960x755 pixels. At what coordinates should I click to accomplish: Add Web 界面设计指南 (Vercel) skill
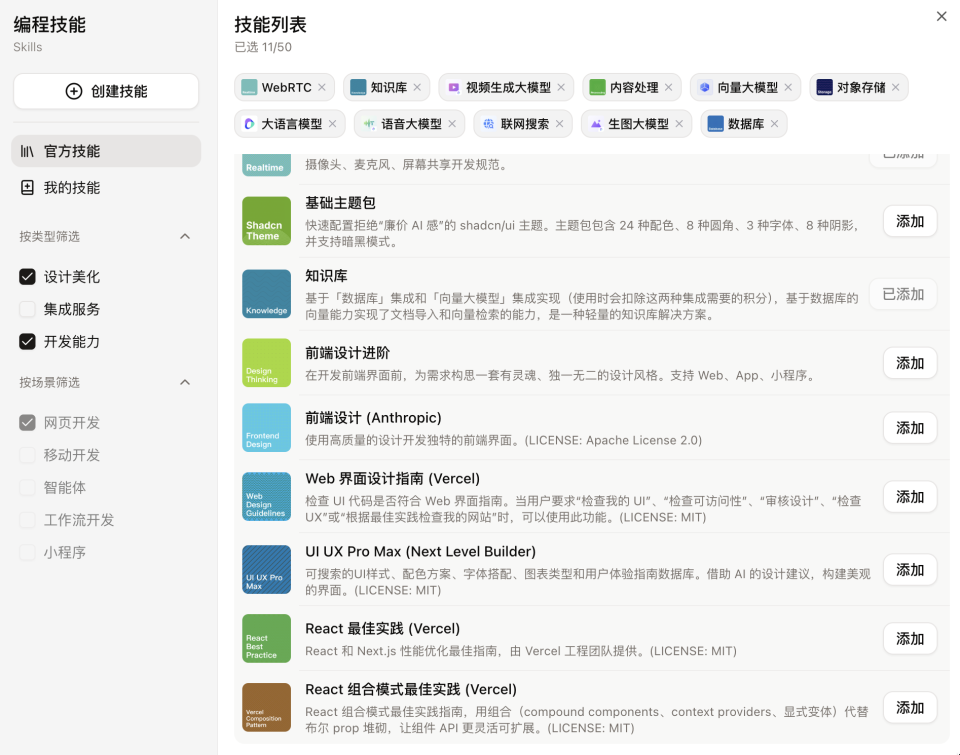910,497
